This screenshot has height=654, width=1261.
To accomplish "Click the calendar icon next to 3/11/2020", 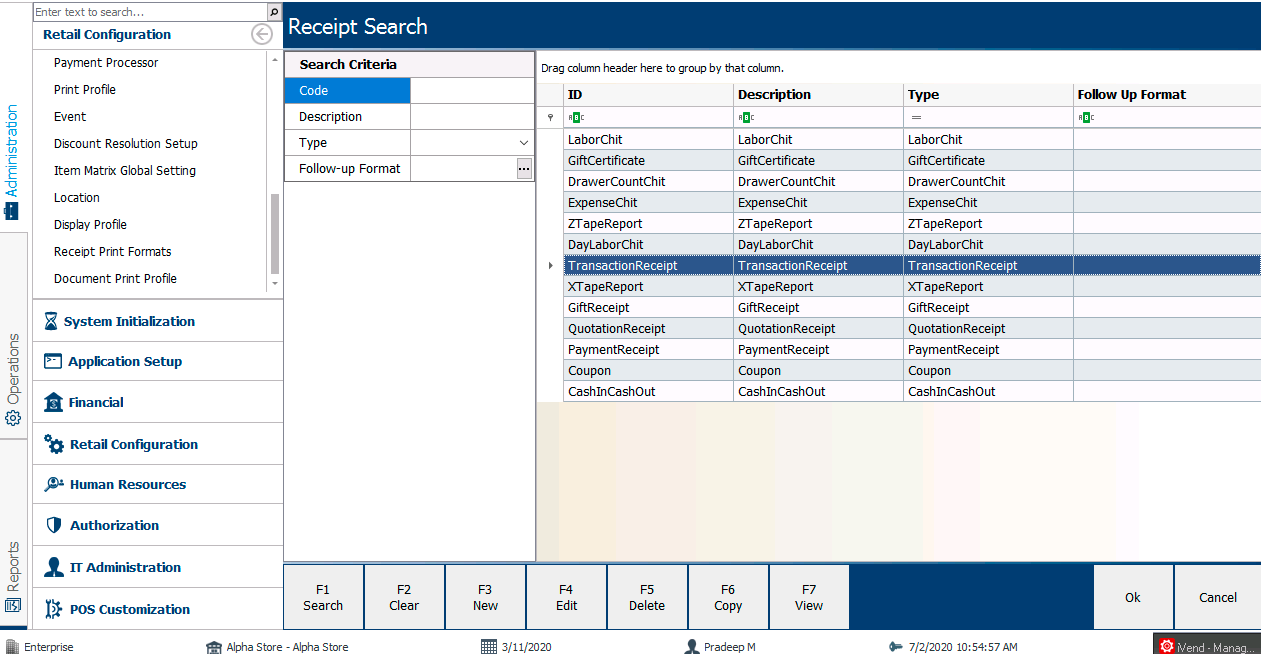I will [x=489, y=646].
